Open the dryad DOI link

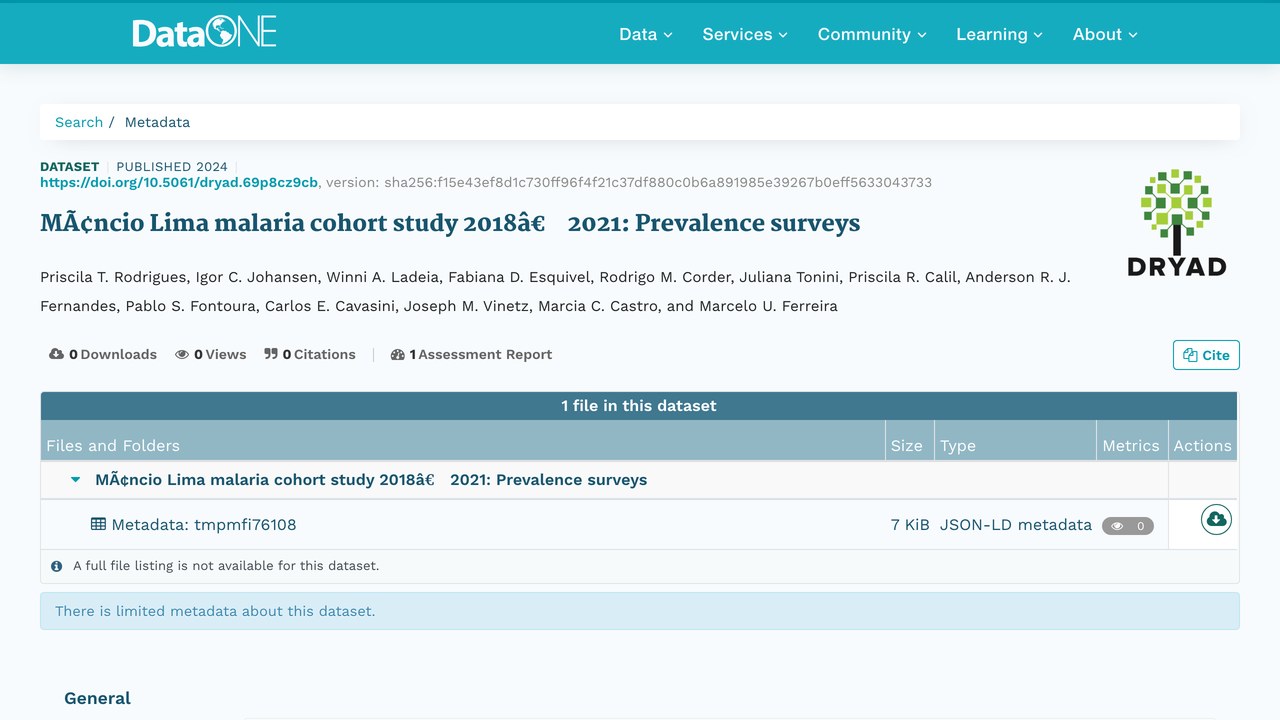pos(179,182)
